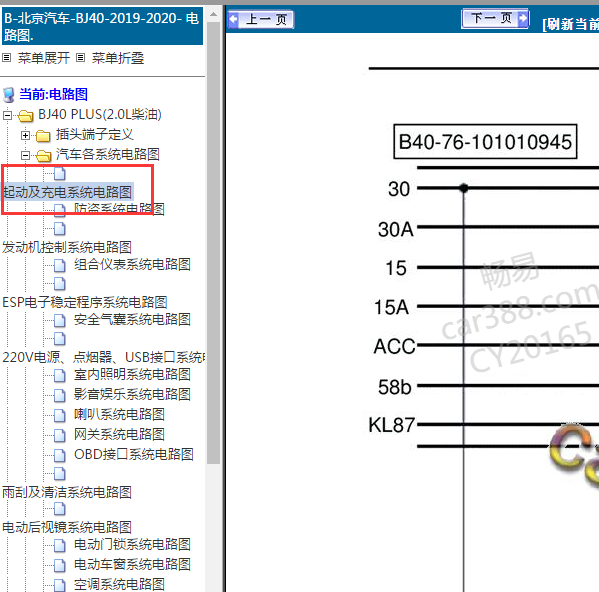Image resolution: width=599 pixels, height=592 pixels.
Task: Click the 30A power line label
Action: [395, 230]
